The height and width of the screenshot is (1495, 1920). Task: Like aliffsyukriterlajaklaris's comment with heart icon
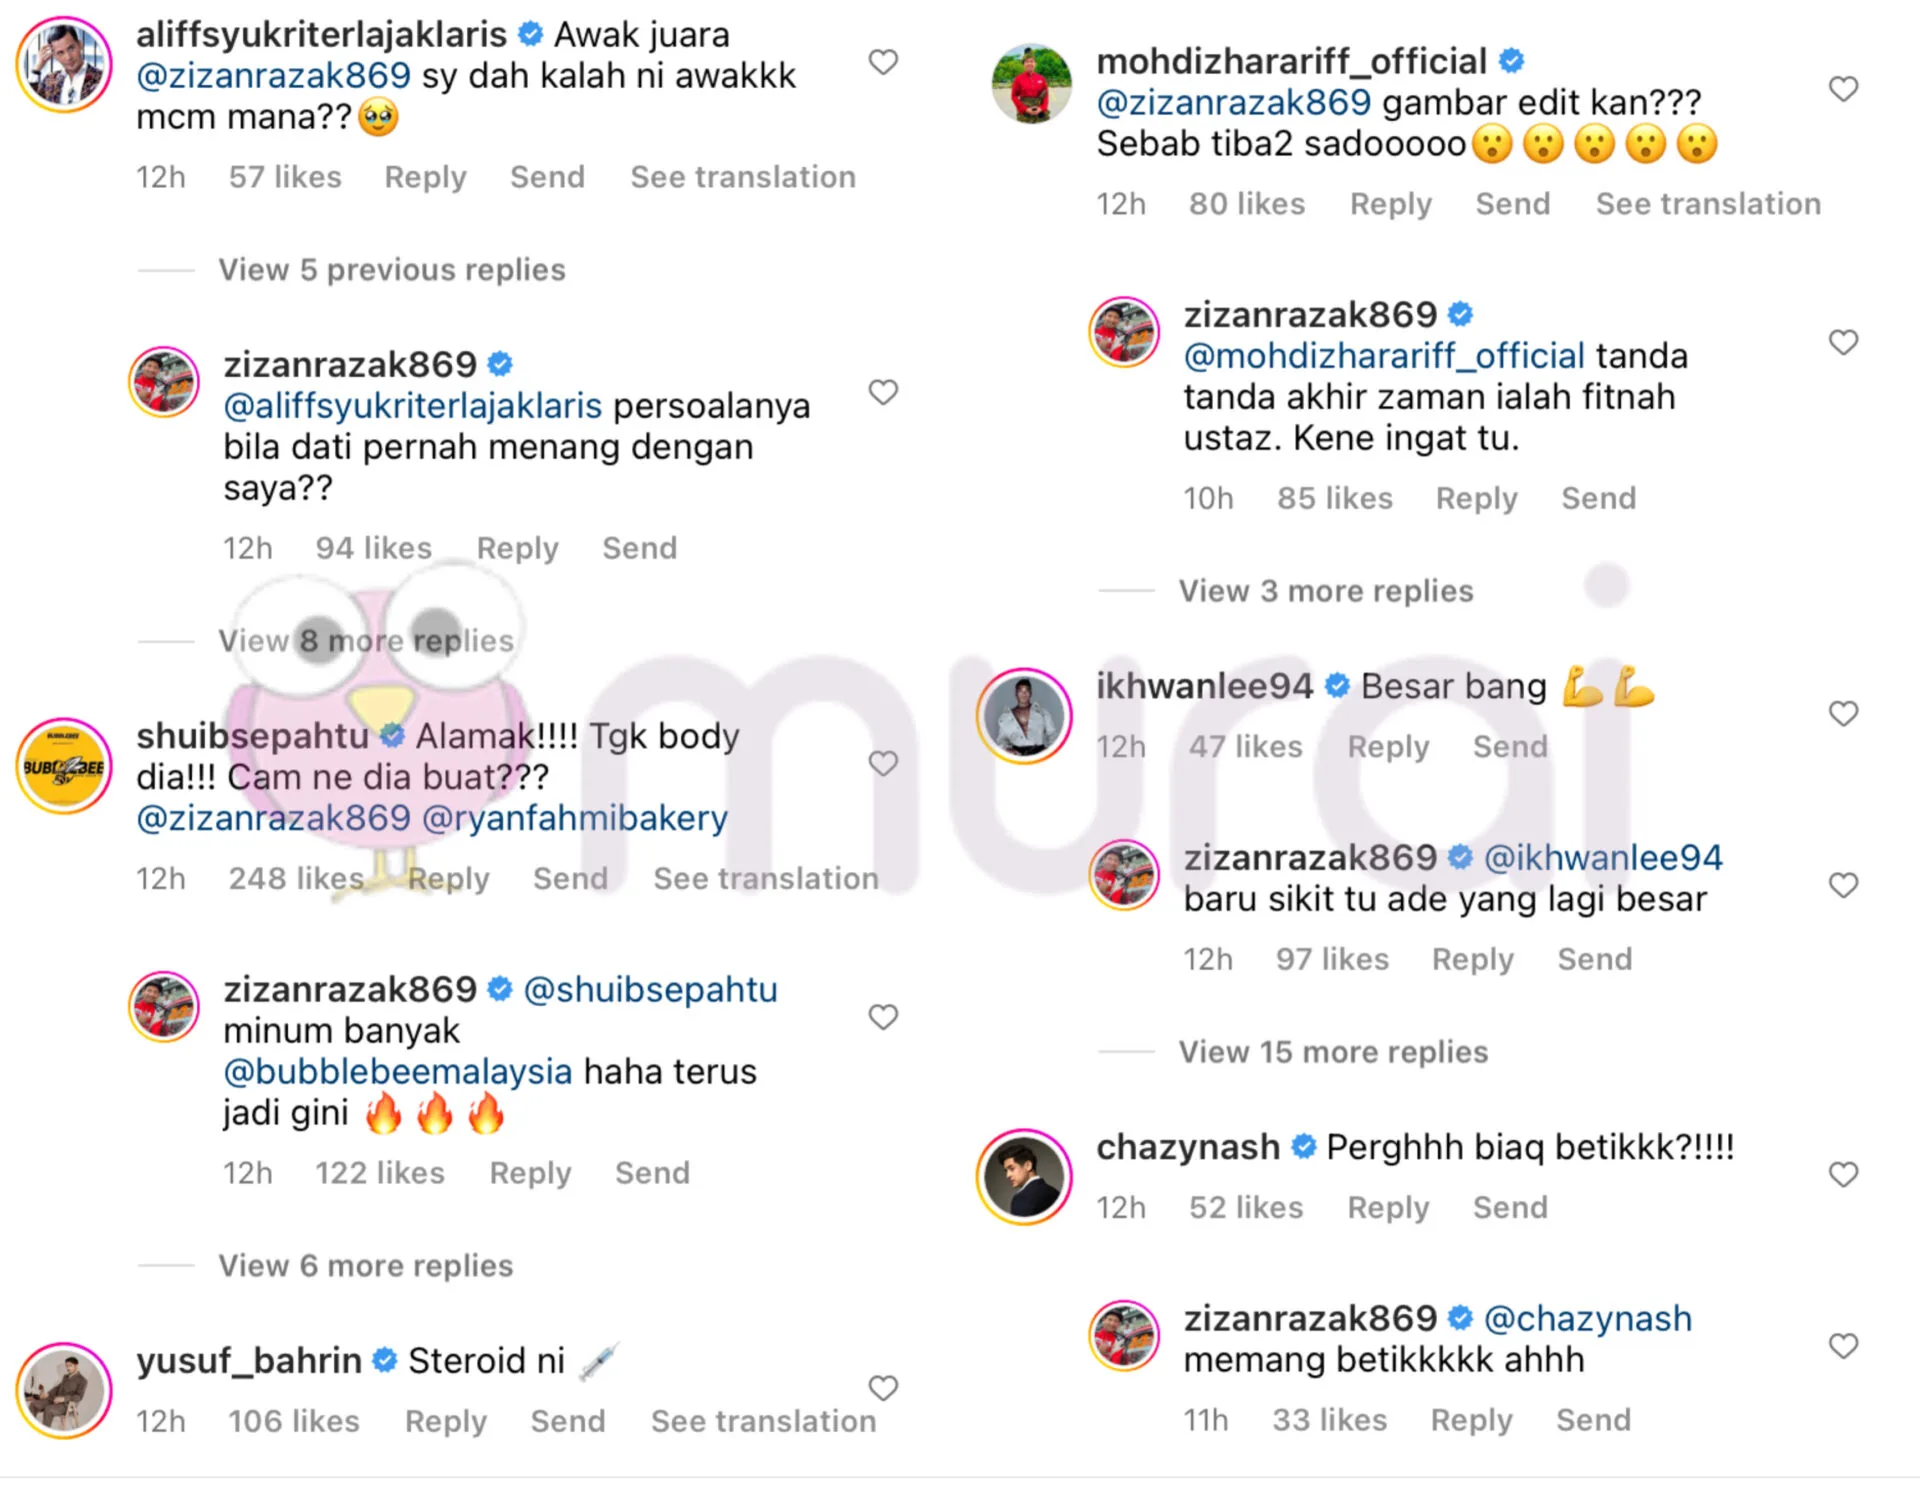point(883,62)
